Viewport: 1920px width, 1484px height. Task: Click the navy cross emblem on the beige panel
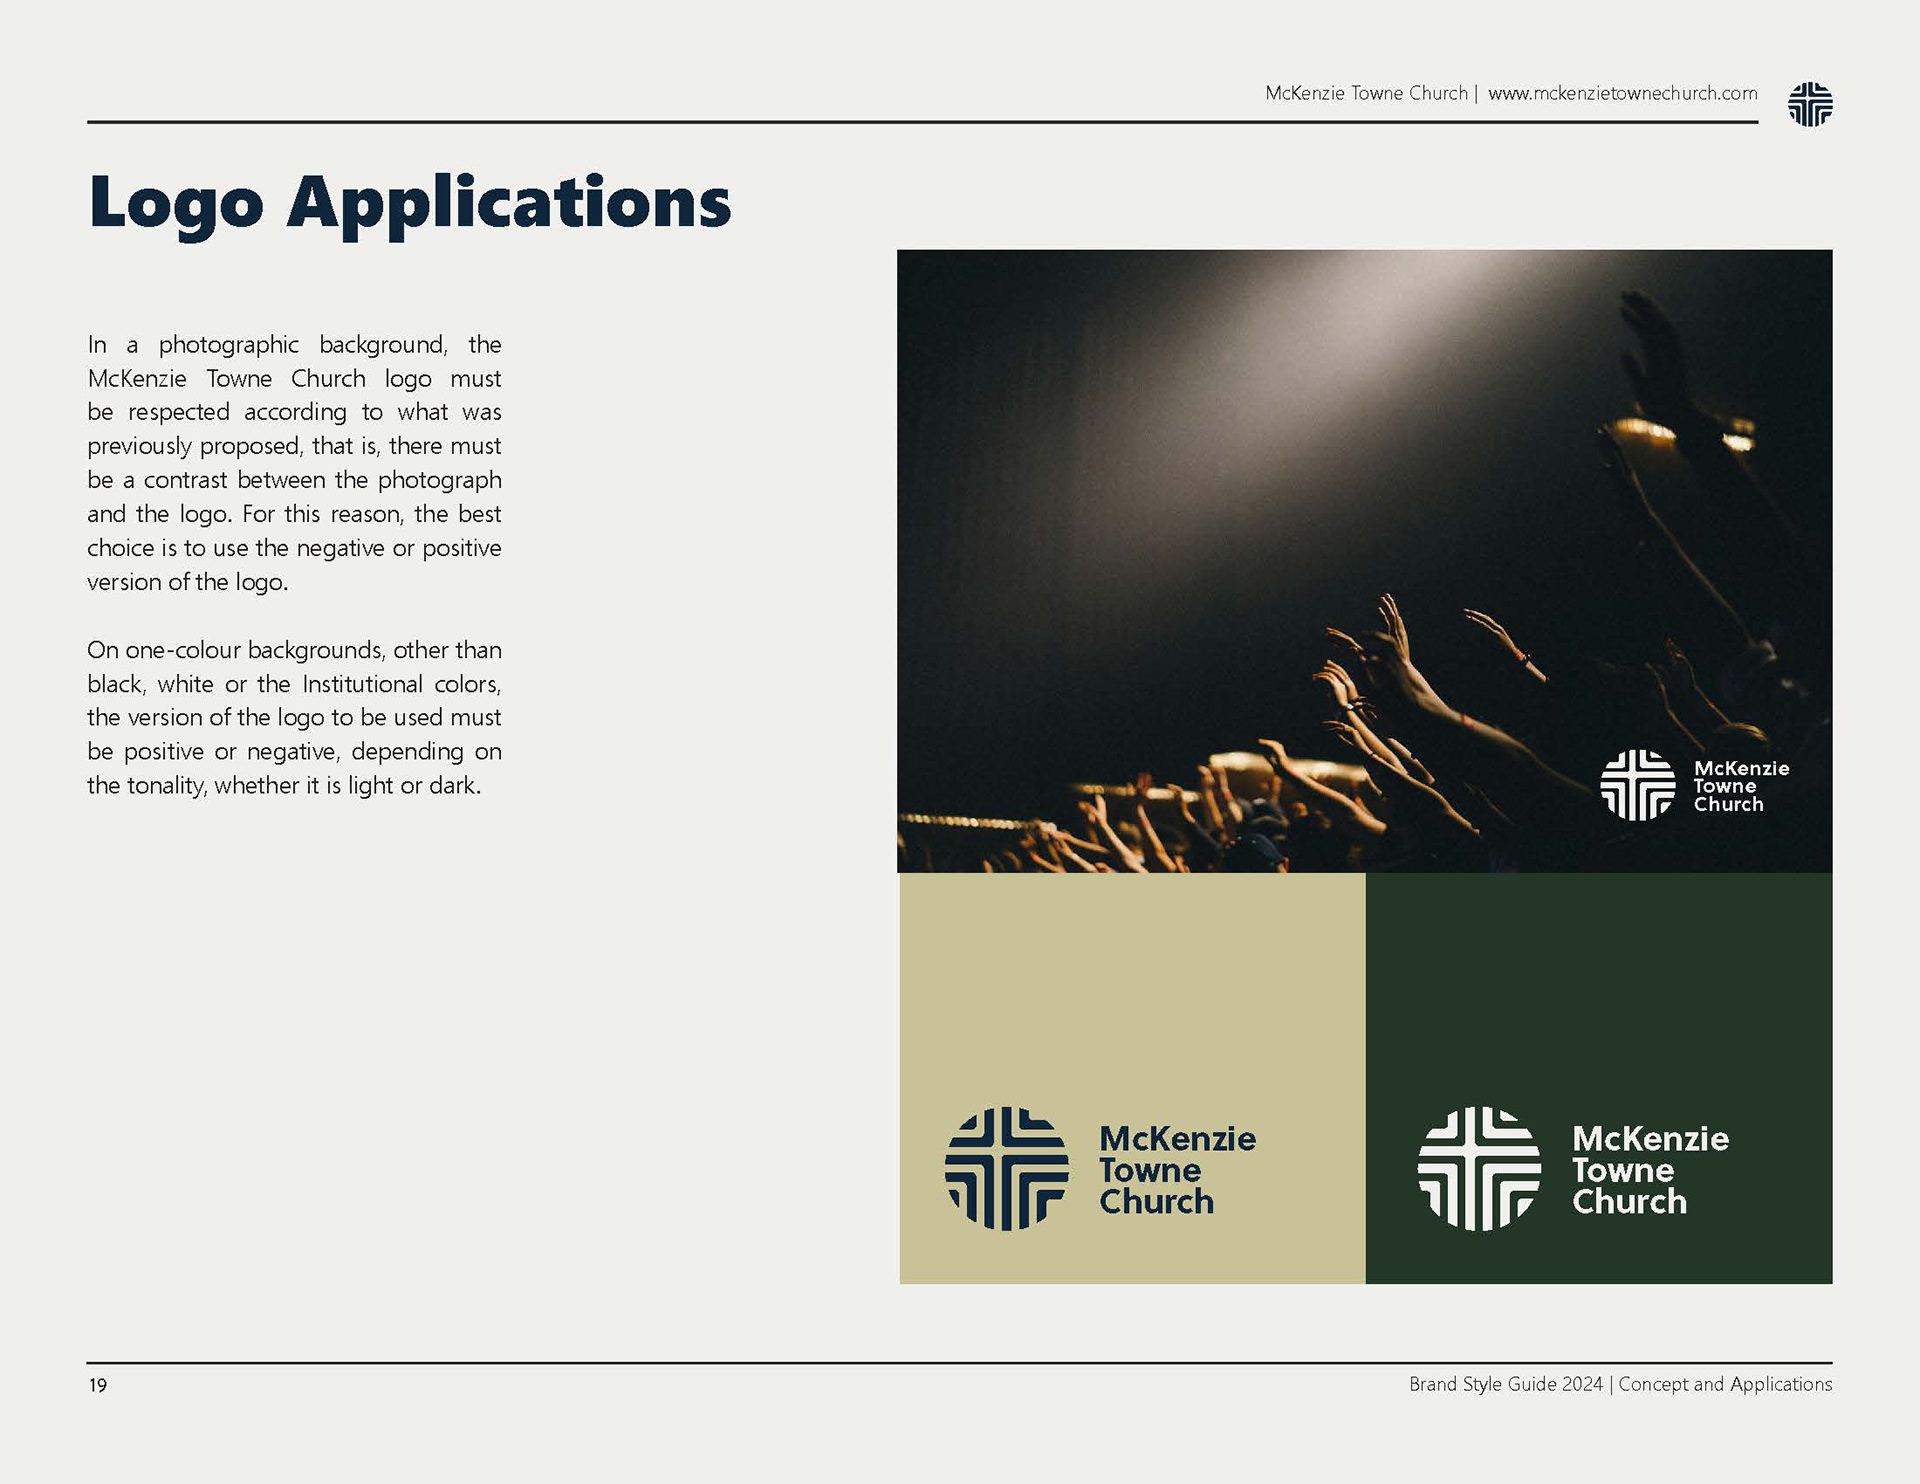point(1006,1168)
